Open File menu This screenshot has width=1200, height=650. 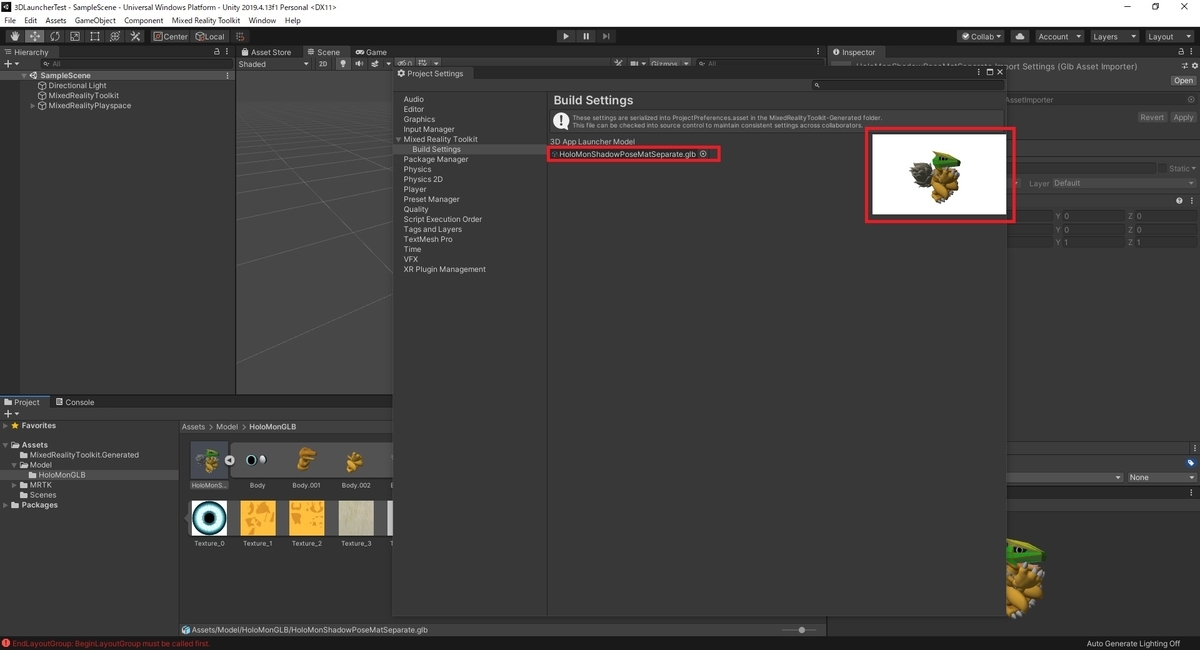click(x=11, y=20)
